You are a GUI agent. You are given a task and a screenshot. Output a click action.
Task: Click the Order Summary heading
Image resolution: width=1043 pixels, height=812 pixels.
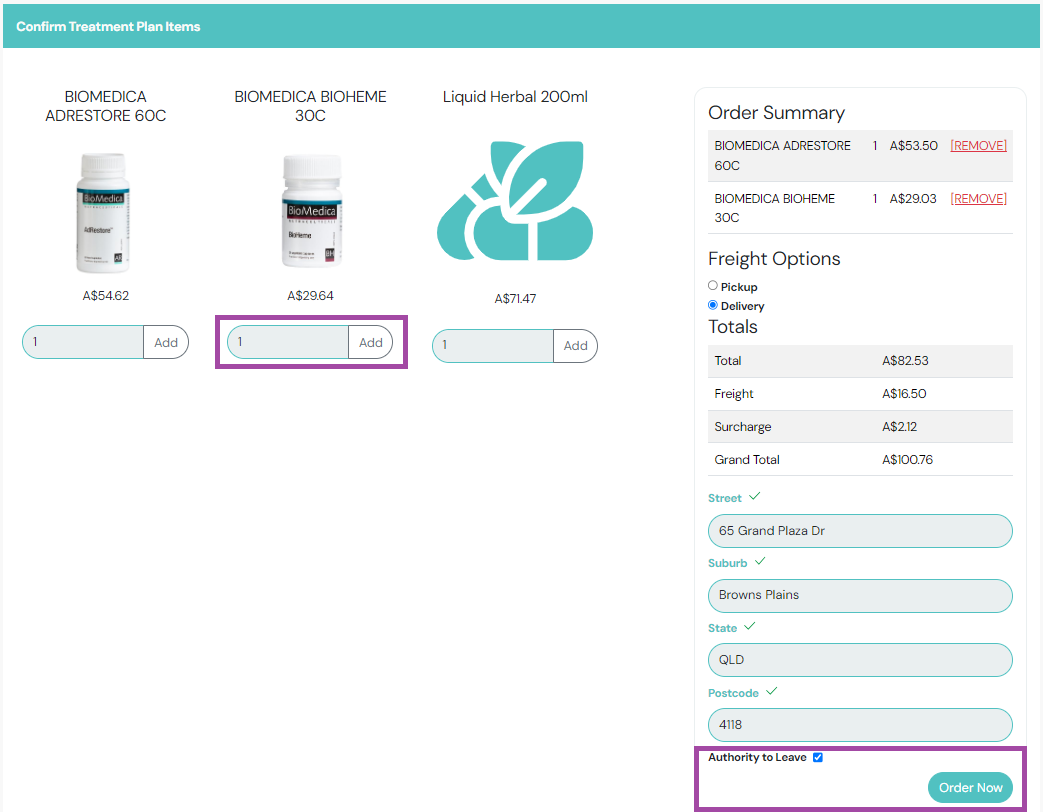point(776,113)
